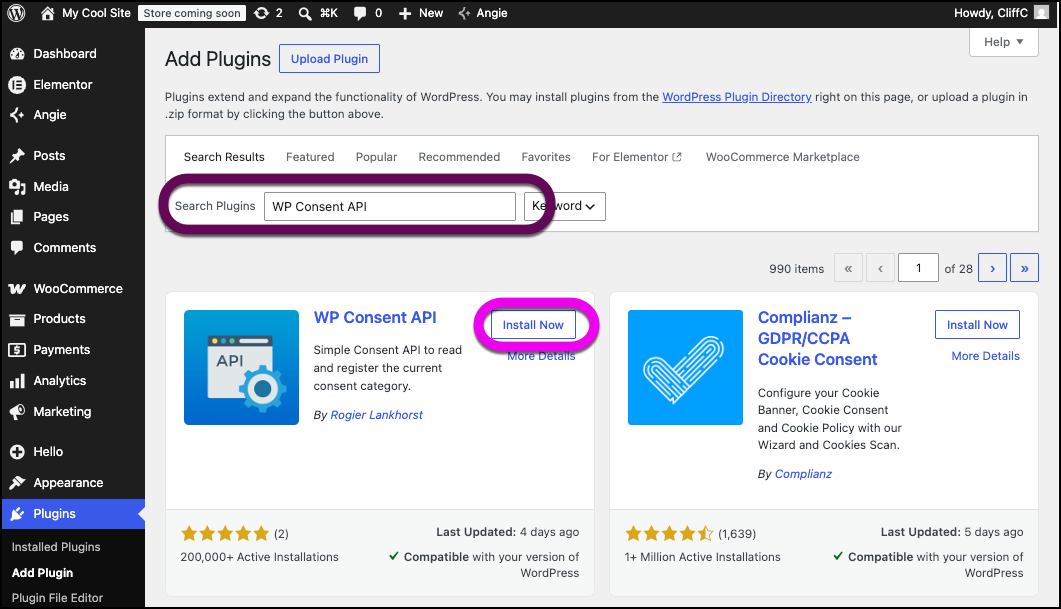Viewport: 1061px width, 609px height.
Task: Click the Media icon in sidebar
Action: (x=18, y=187)
